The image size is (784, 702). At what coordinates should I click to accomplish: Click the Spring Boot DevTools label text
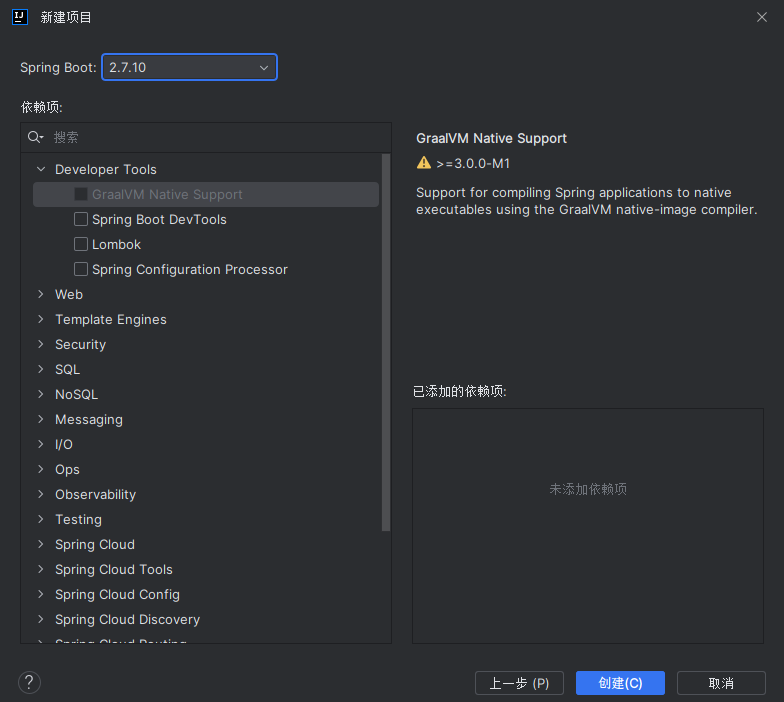[x=159, y=220]
